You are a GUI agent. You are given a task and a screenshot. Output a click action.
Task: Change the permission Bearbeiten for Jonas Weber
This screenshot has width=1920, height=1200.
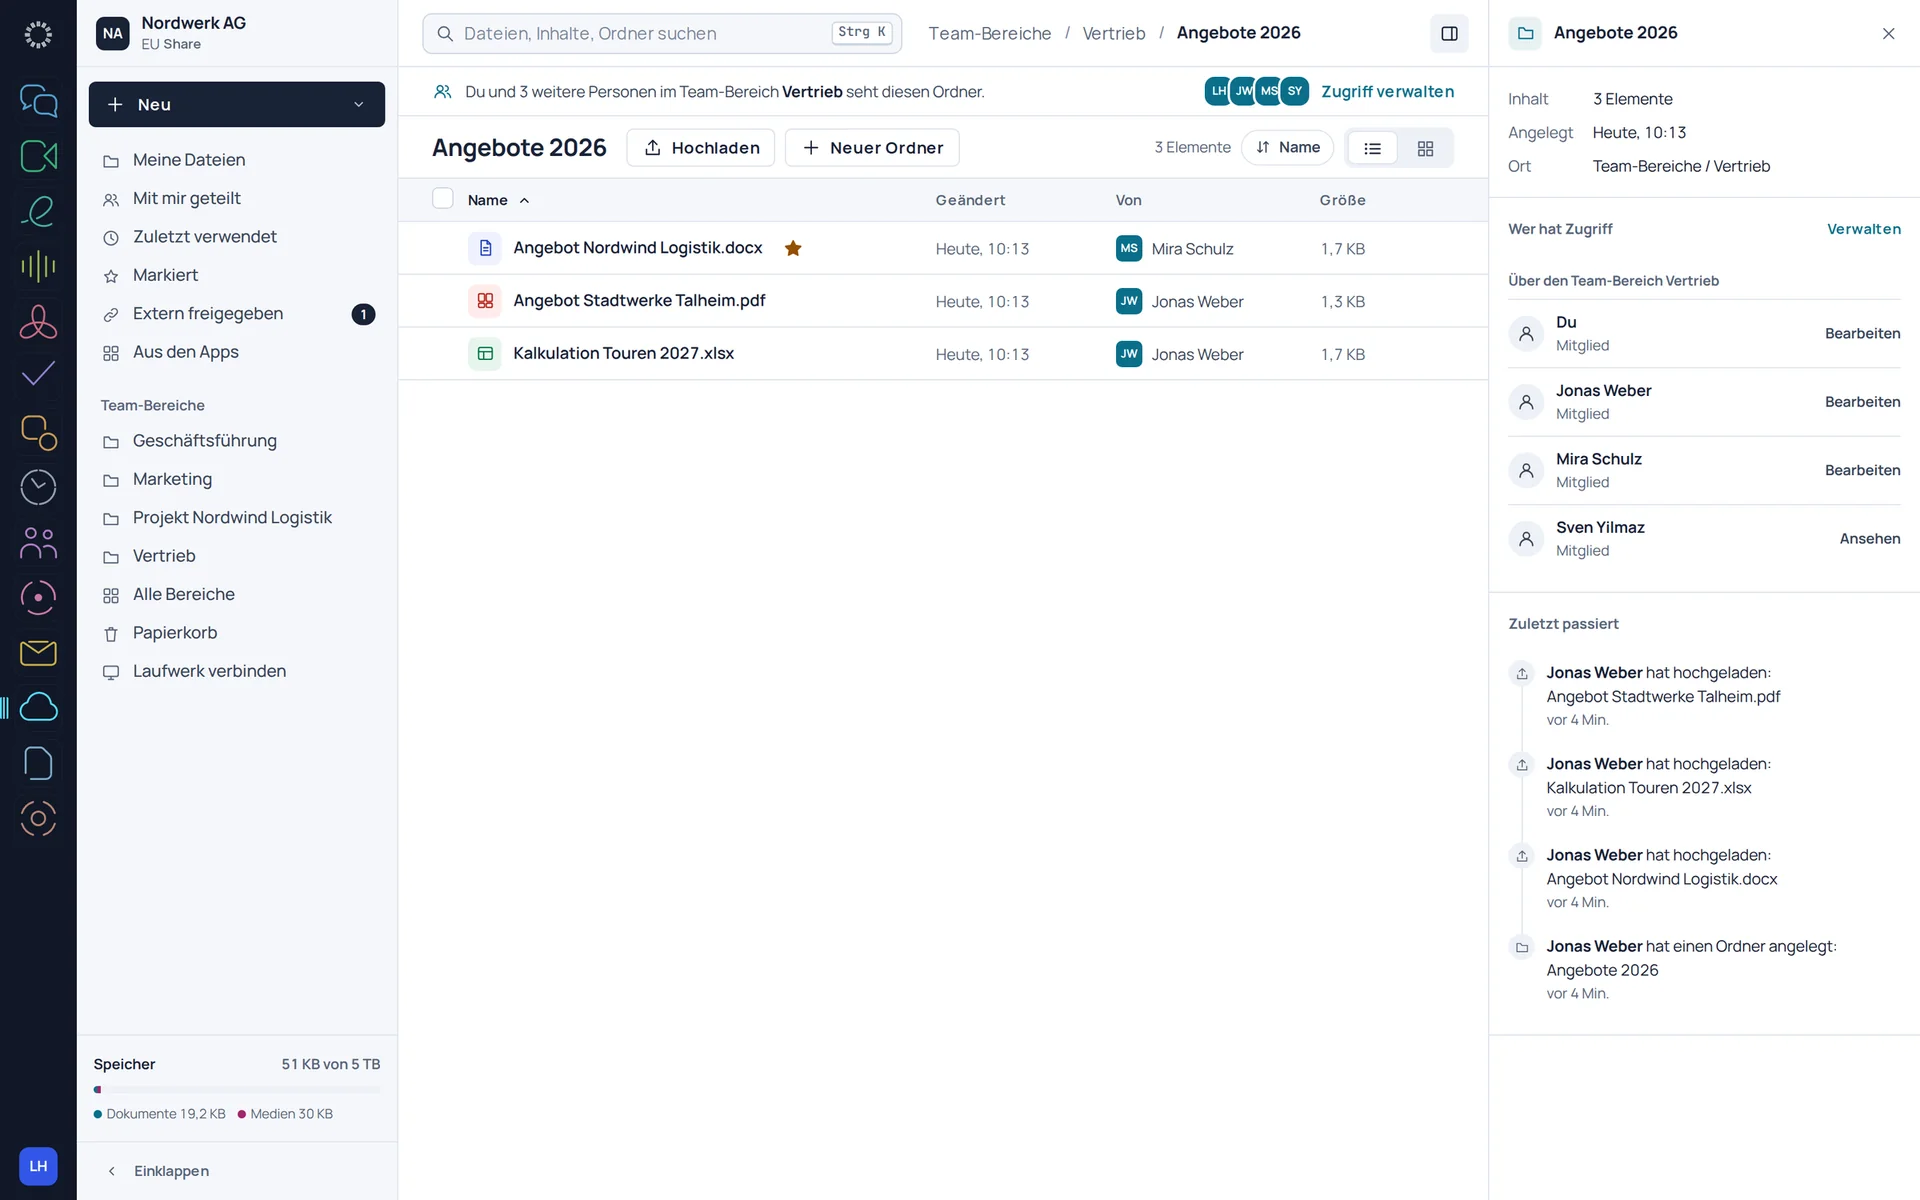[1862, 402]
